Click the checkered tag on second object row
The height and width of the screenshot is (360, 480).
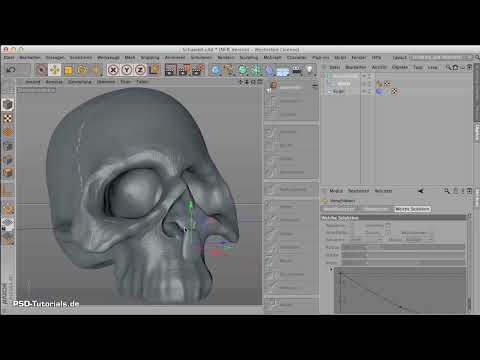(x=387, y=84)
